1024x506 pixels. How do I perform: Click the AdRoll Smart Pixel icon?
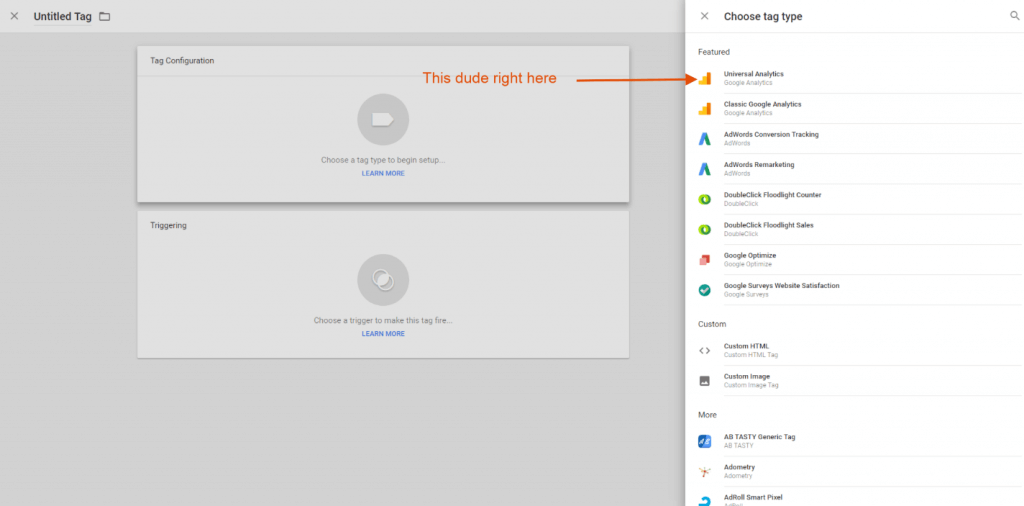[705, 501]
